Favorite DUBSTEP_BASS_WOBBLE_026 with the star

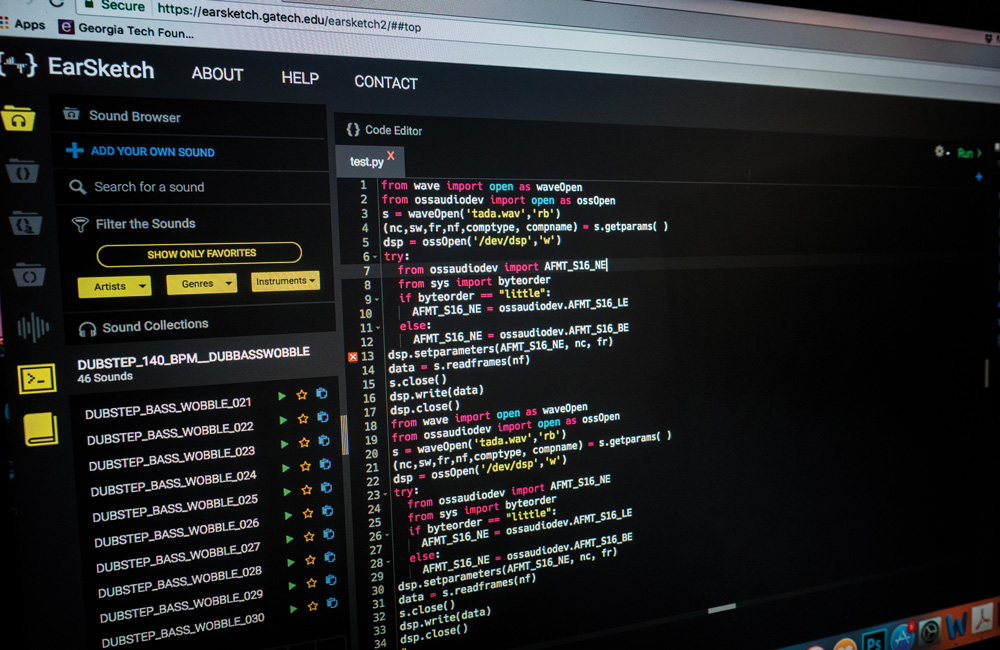(x=308, y=513)
